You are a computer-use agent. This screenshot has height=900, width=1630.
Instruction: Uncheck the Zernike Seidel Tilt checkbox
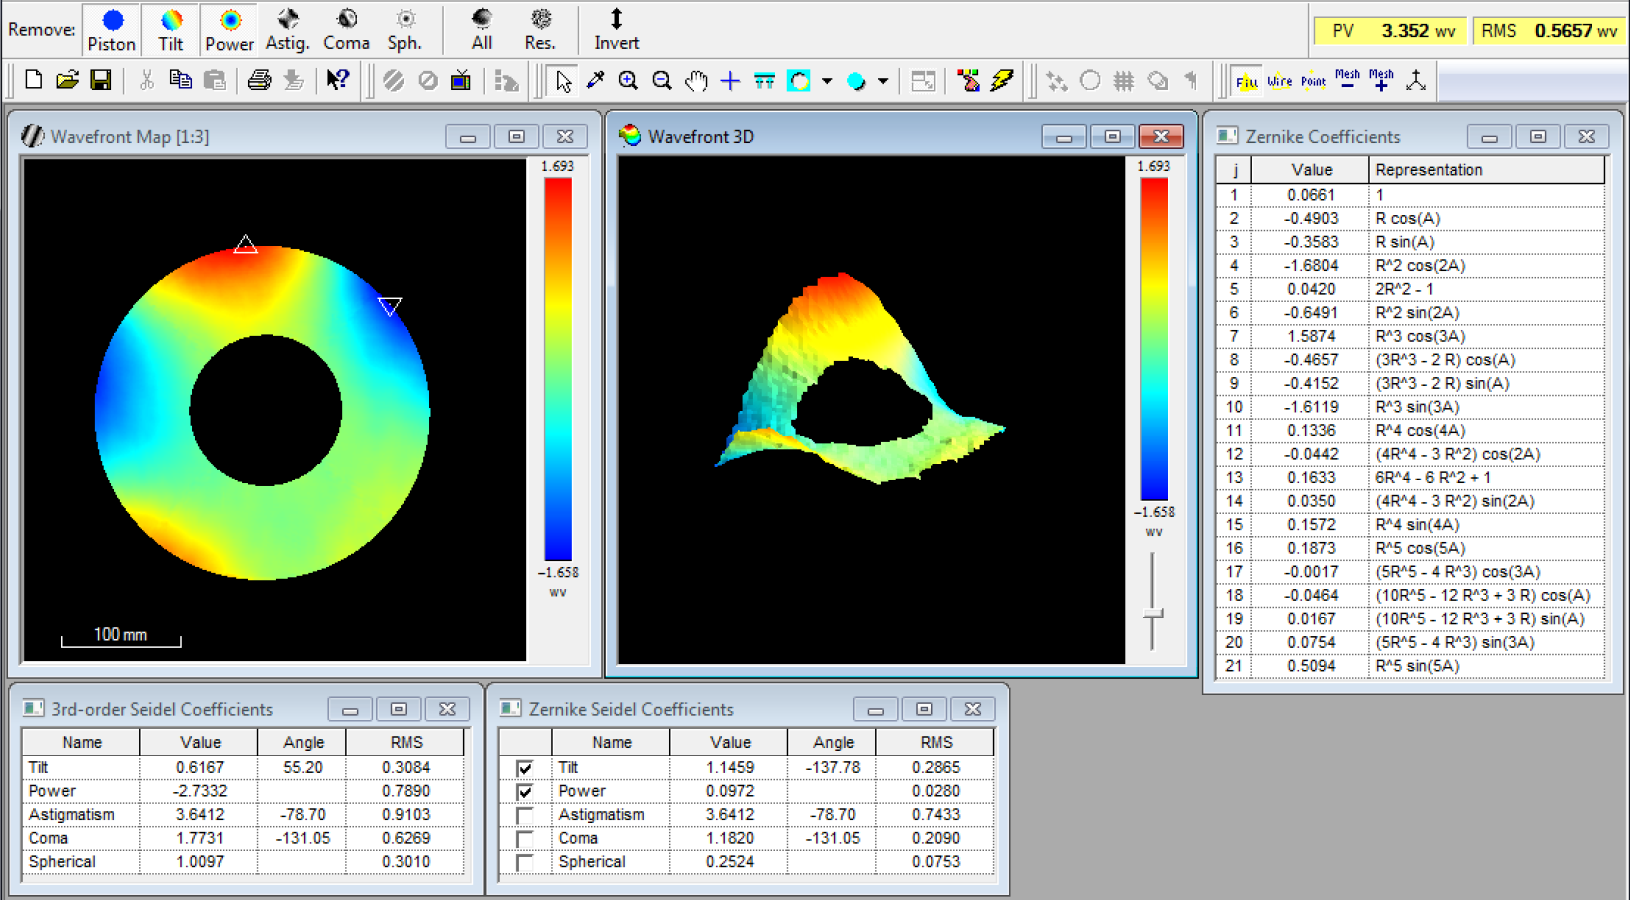pyautogui.click(x=524, y=768)
